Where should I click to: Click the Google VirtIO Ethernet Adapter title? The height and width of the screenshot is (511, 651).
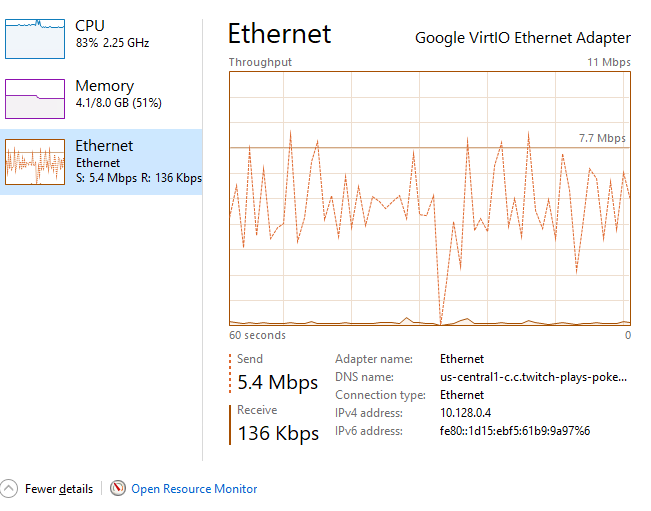point(523,38)
